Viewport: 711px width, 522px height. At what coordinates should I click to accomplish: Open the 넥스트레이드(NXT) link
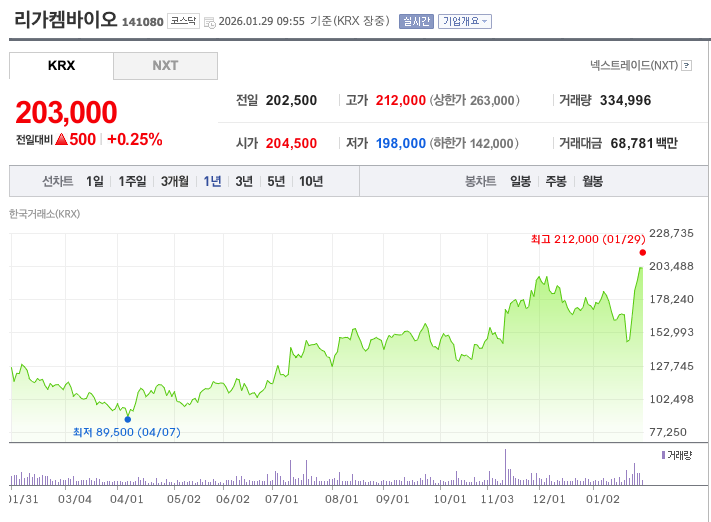[x=634, y=66]
